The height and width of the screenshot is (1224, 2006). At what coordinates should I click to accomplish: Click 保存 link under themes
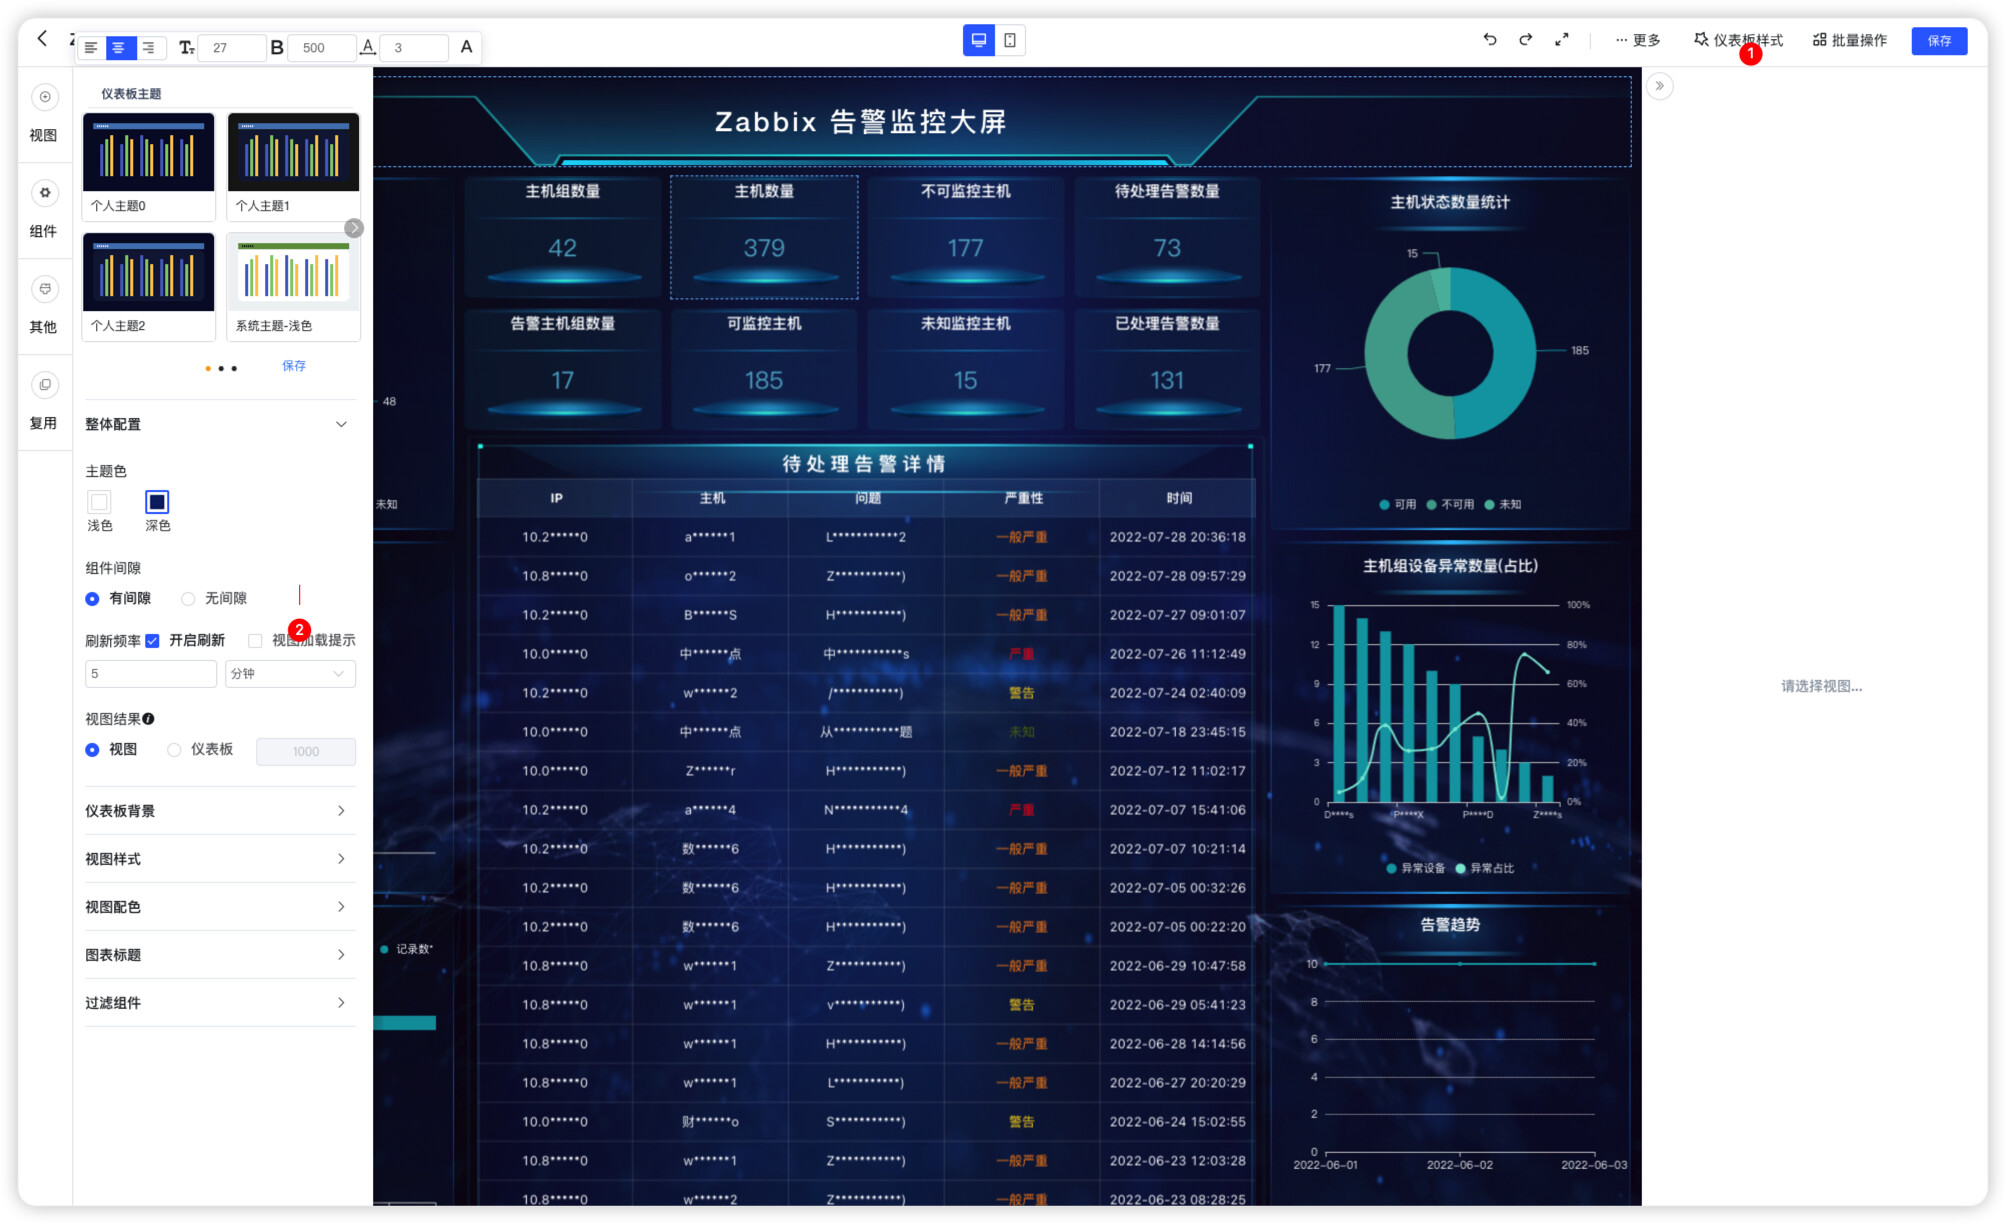[x=294, y=366]
